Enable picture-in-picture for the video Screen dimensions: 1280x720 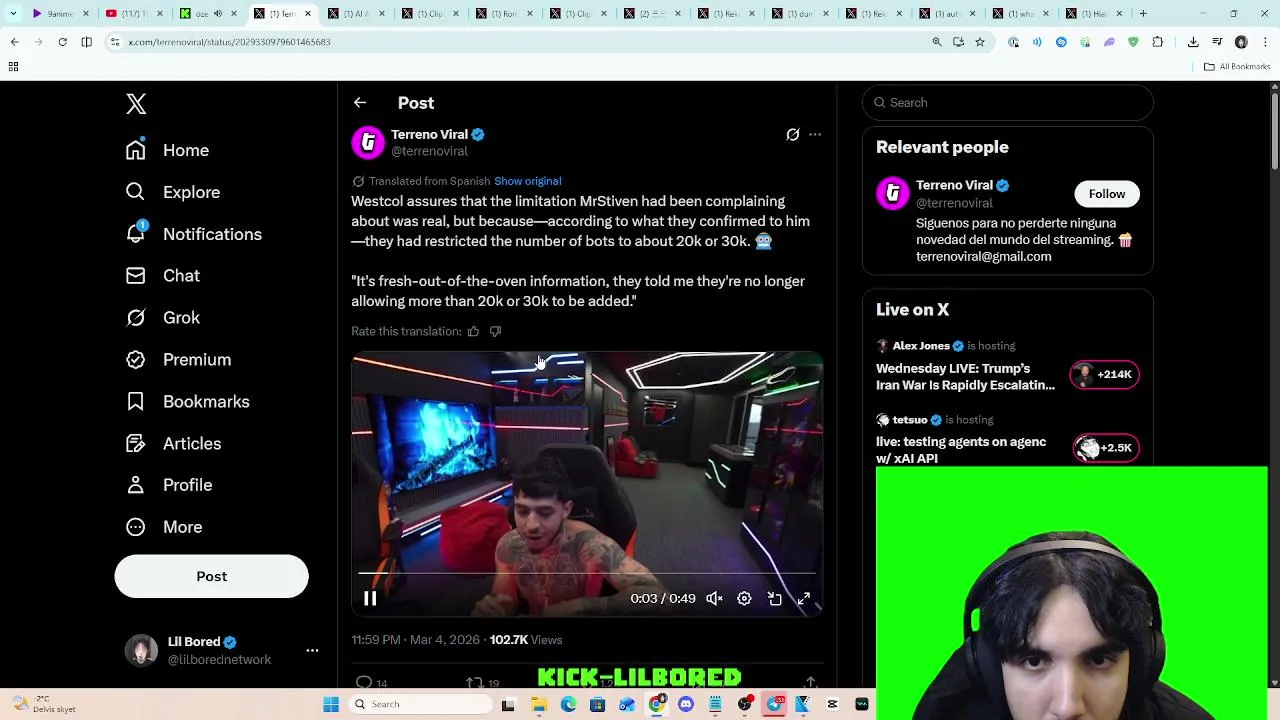click(x=774, y=598)
